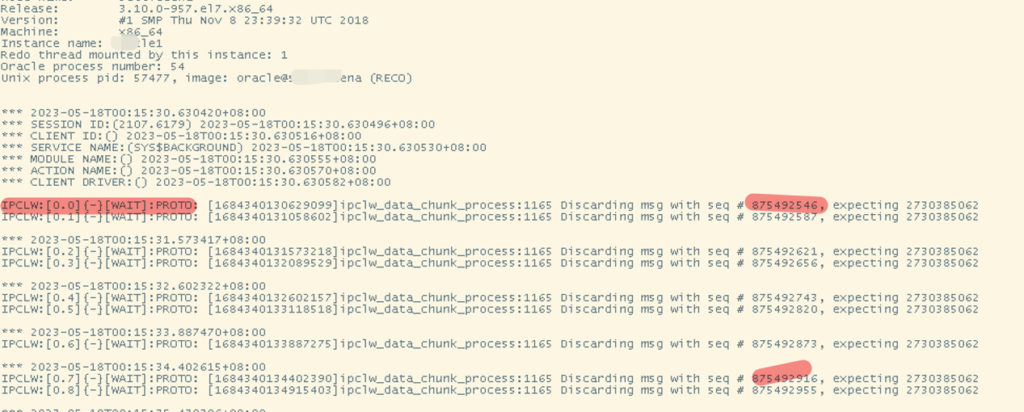Click the ACTION NAME:() line

point(188,170)
